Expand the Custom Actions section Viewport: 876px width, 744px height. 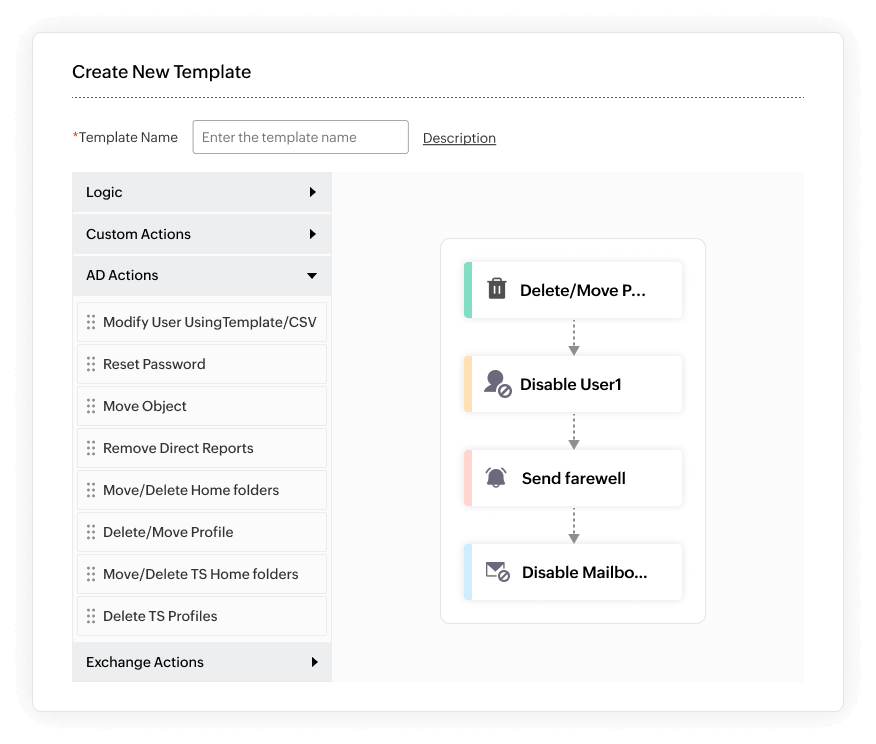[200, 234]
